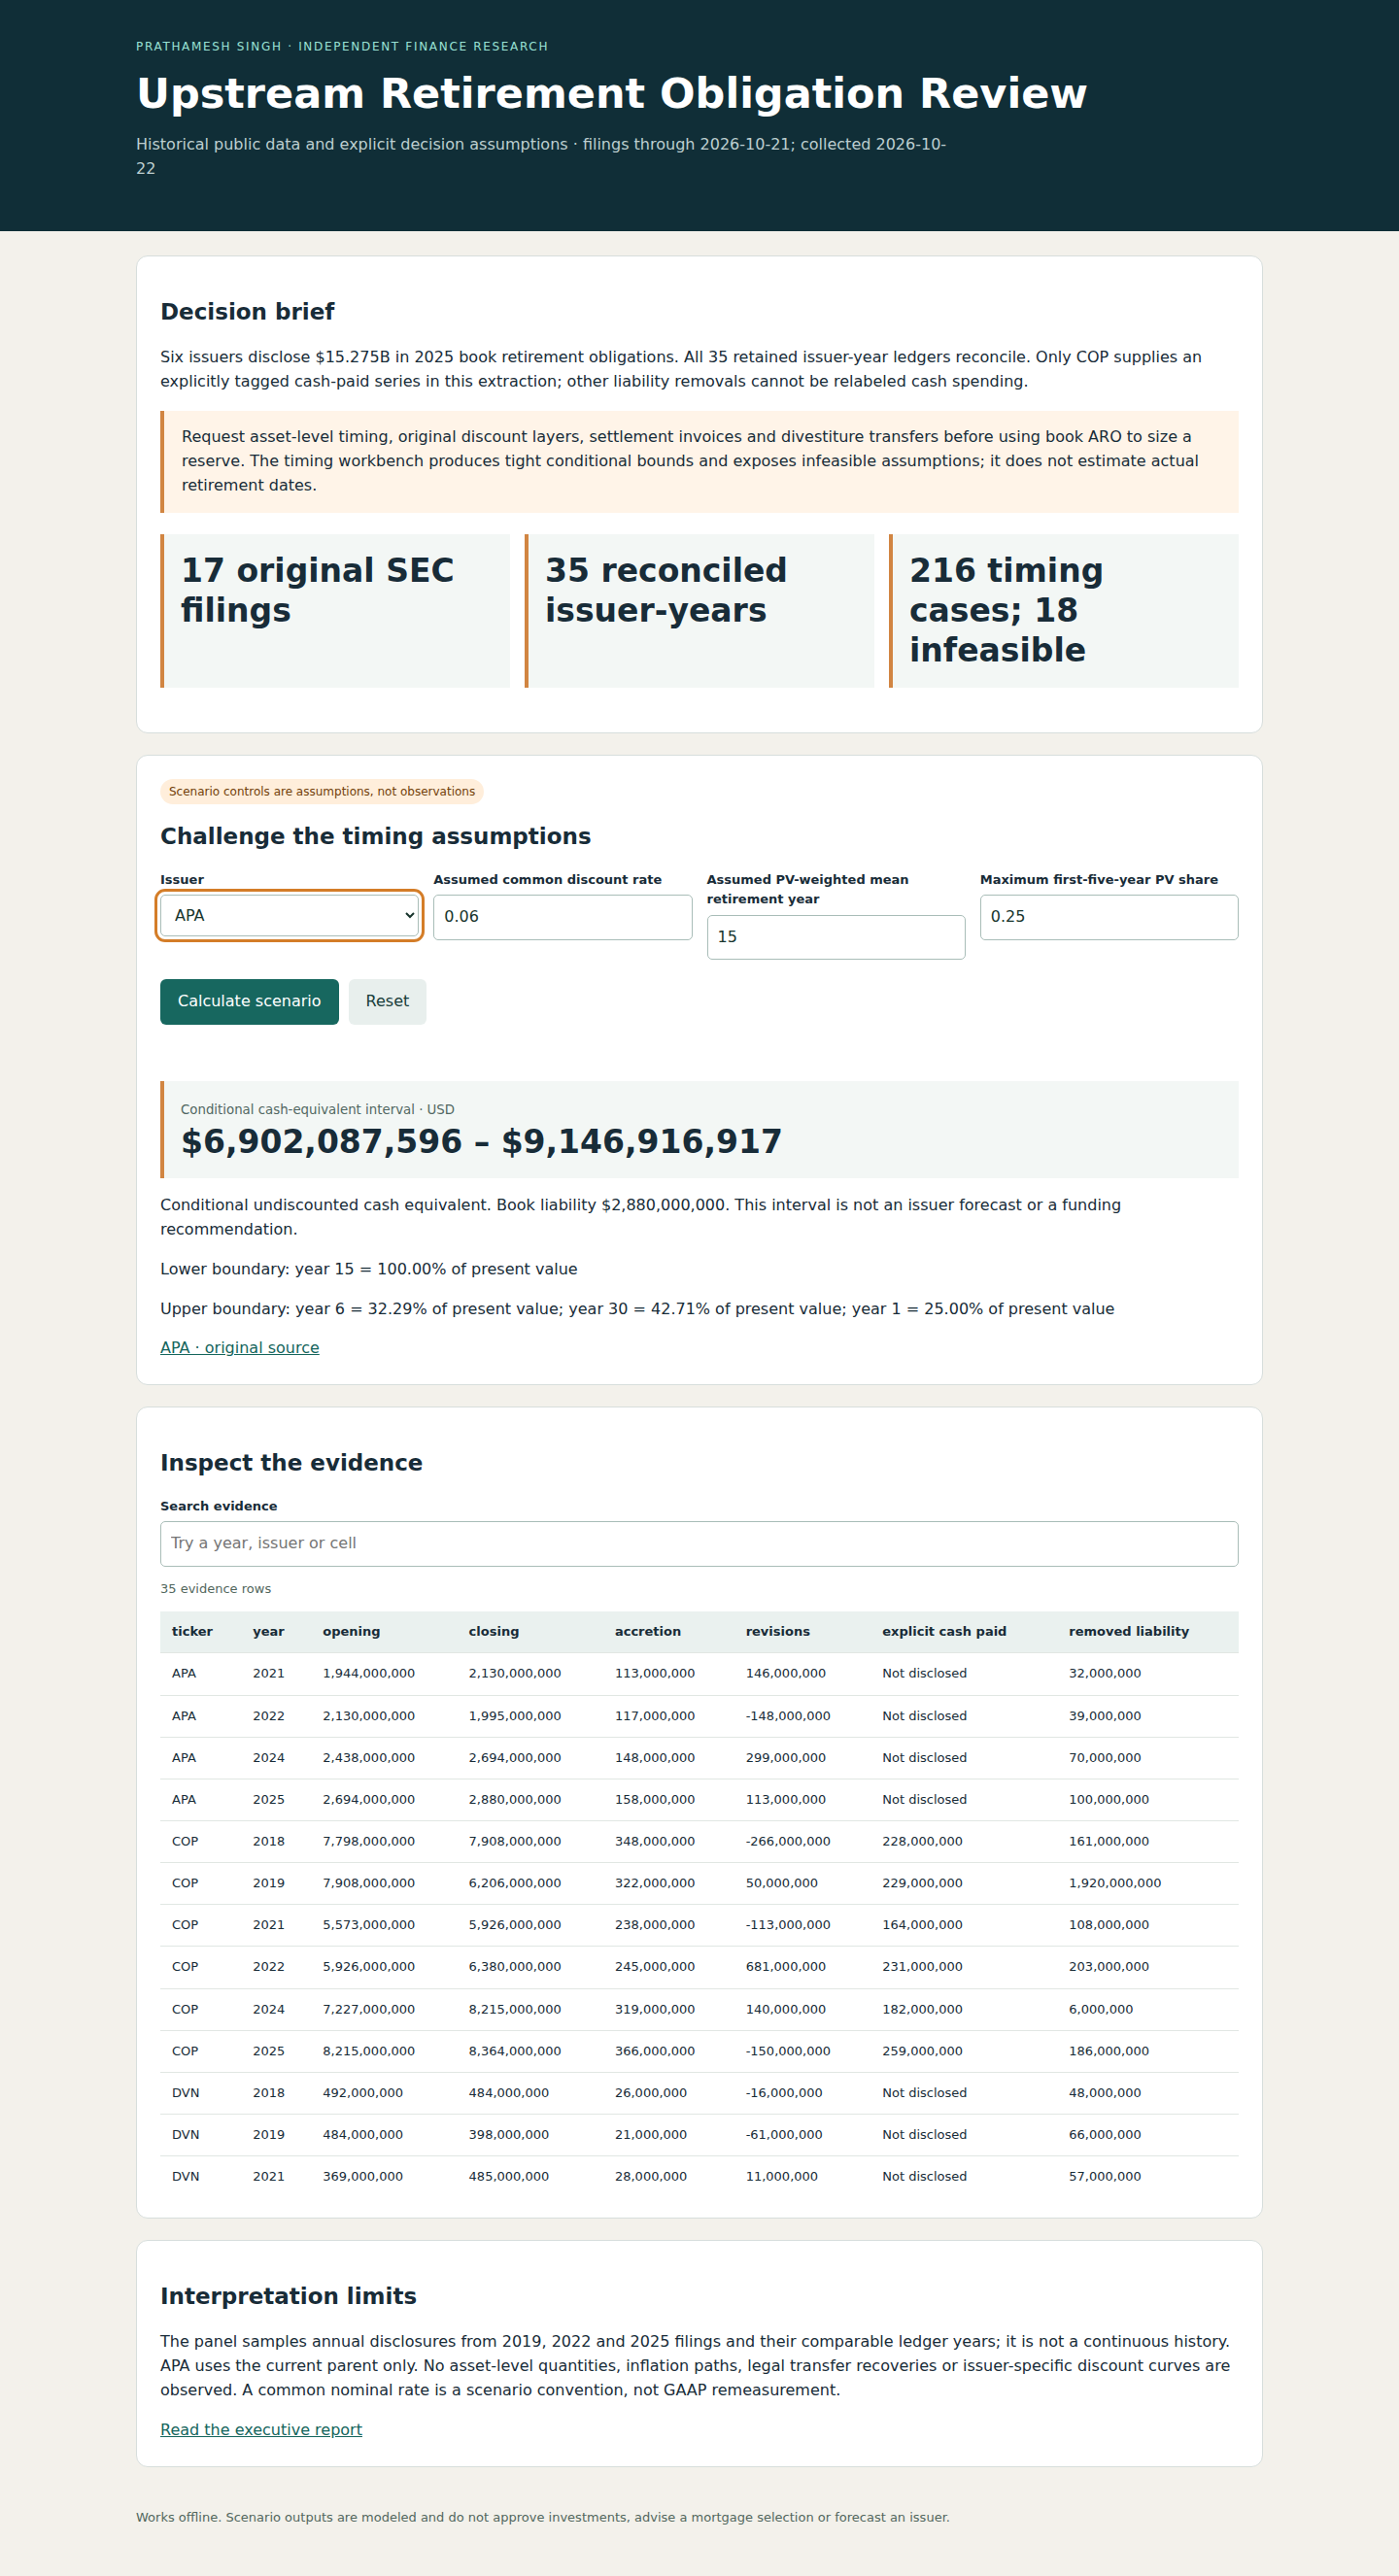Image resolution: width=1399 pixels, height=2576 pixels.
Task: Open the APA · original source link
Action: click(x=240, y=1348)
